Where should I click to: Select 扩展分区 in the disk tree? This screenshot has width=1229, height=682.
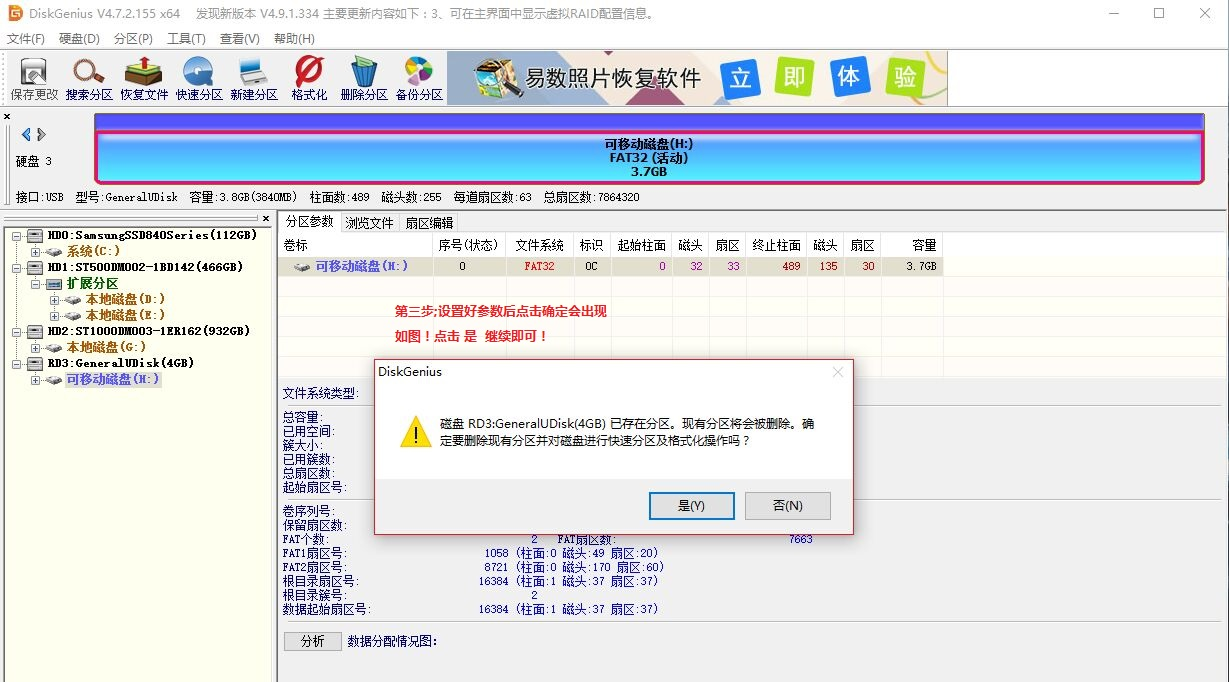pyautogui.click(x=92, y=284)
